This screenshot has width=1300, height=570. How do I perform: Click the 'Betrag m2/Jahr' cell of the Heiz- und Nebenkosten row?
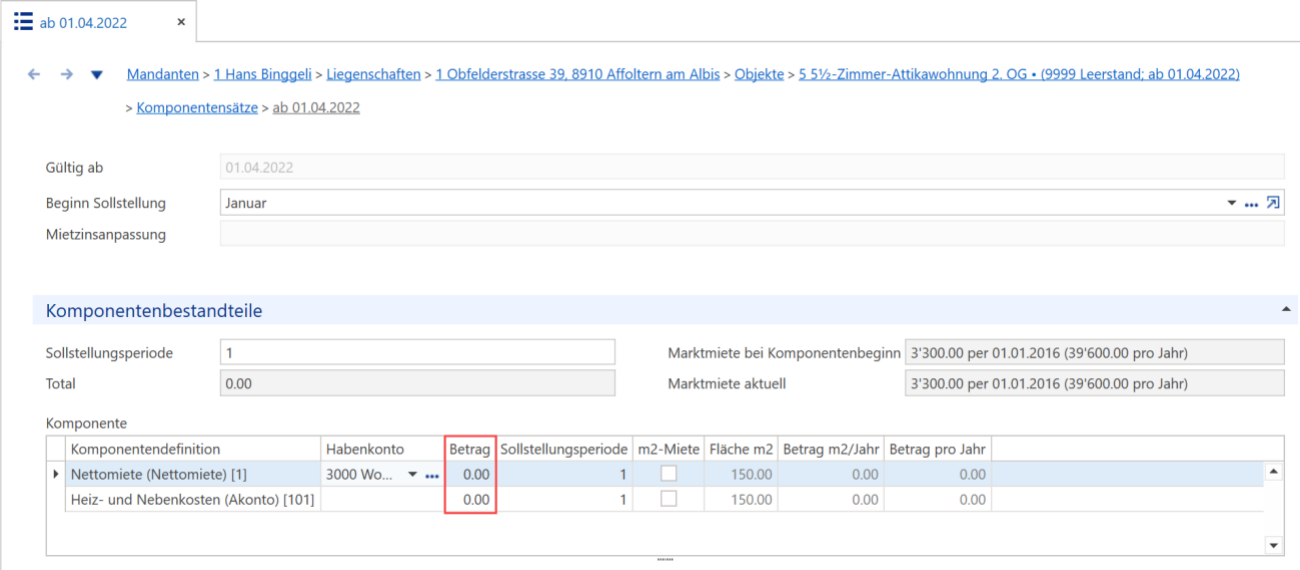[830, 499]
